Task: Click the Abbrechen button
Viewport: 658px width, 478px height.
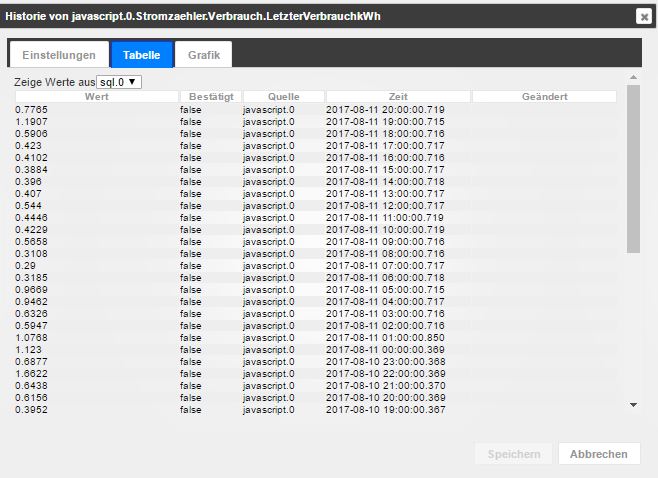Action: (x=599, y=454)
